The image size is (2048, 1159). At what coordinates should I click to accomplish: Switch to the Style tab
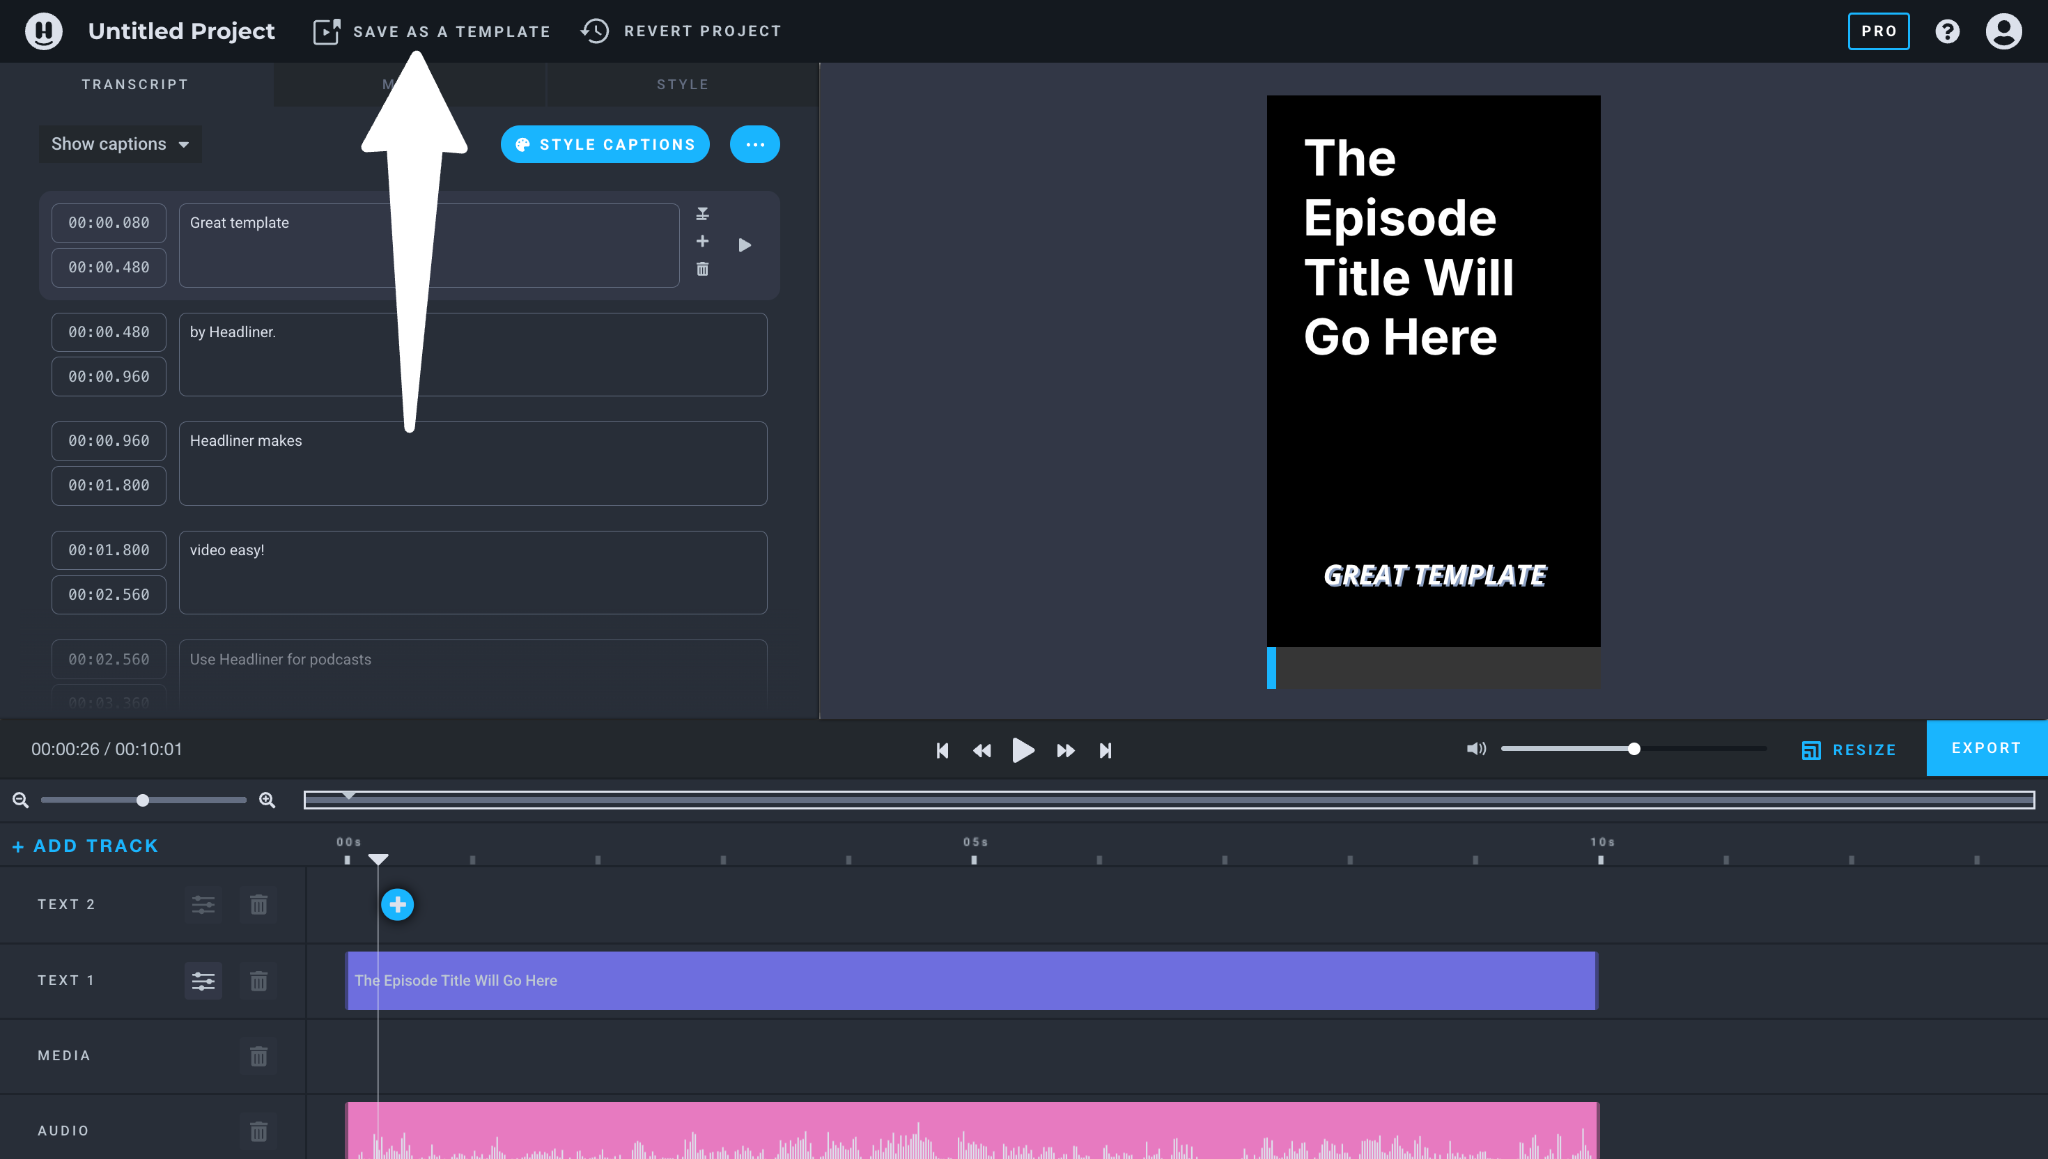682,84
